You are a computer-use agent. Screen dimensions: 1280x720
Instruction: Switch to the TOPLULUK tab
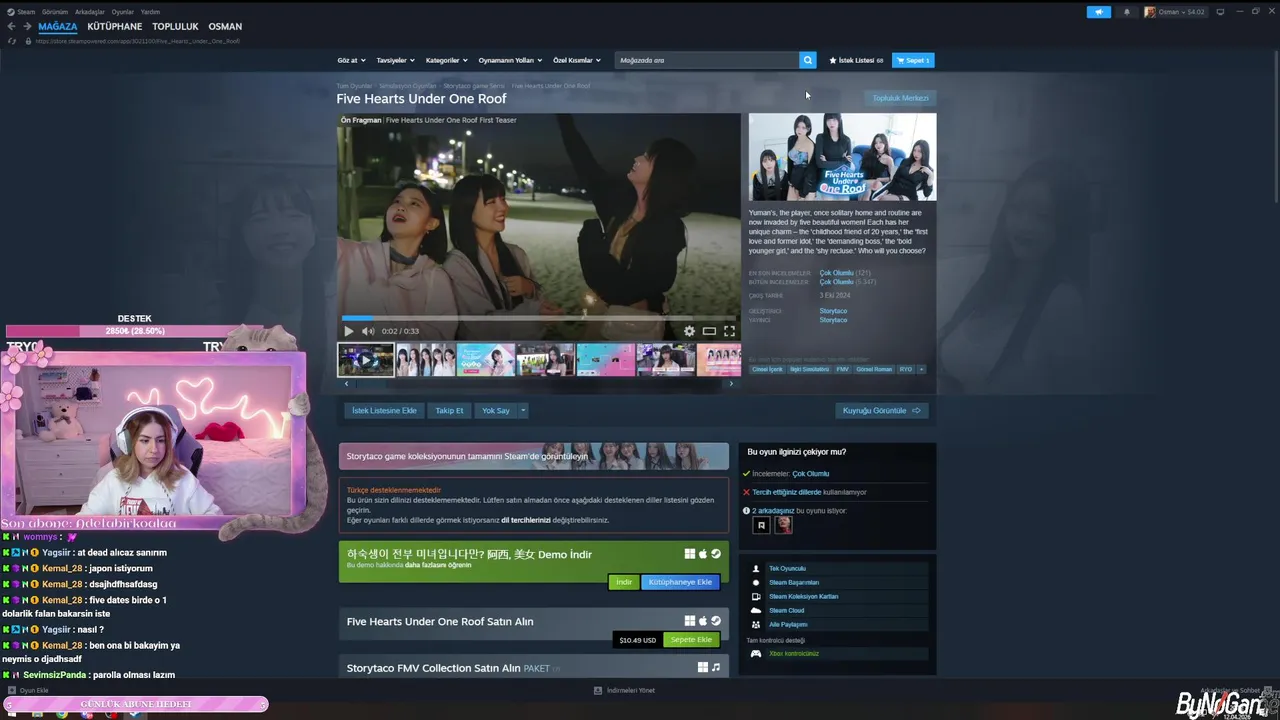coord(175,27)
